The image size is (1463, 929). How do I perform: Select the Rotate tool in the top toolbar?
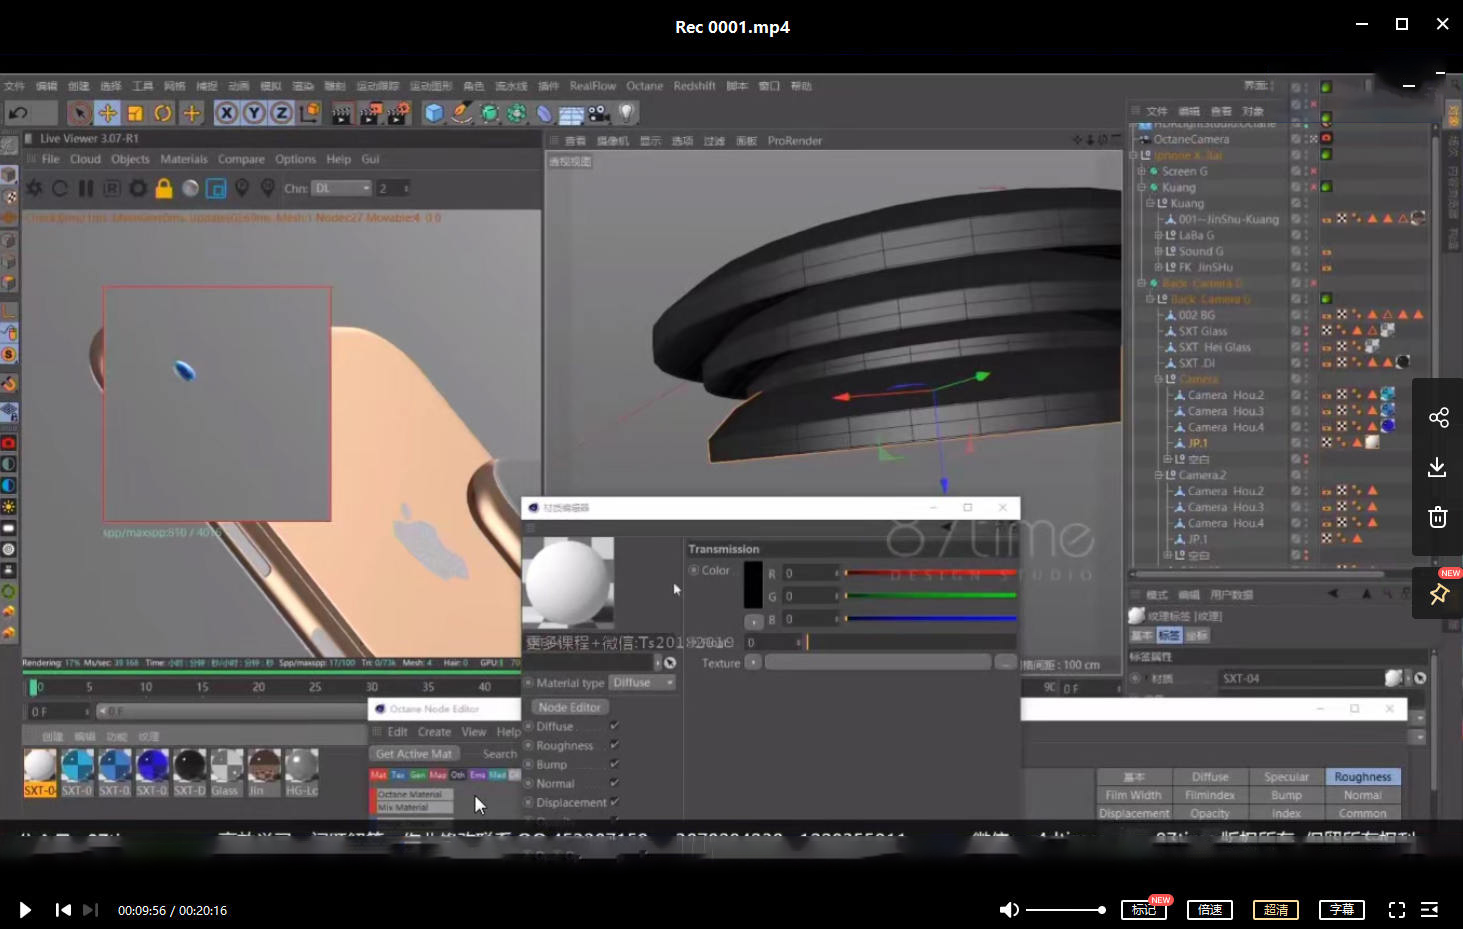pos(163,113)
